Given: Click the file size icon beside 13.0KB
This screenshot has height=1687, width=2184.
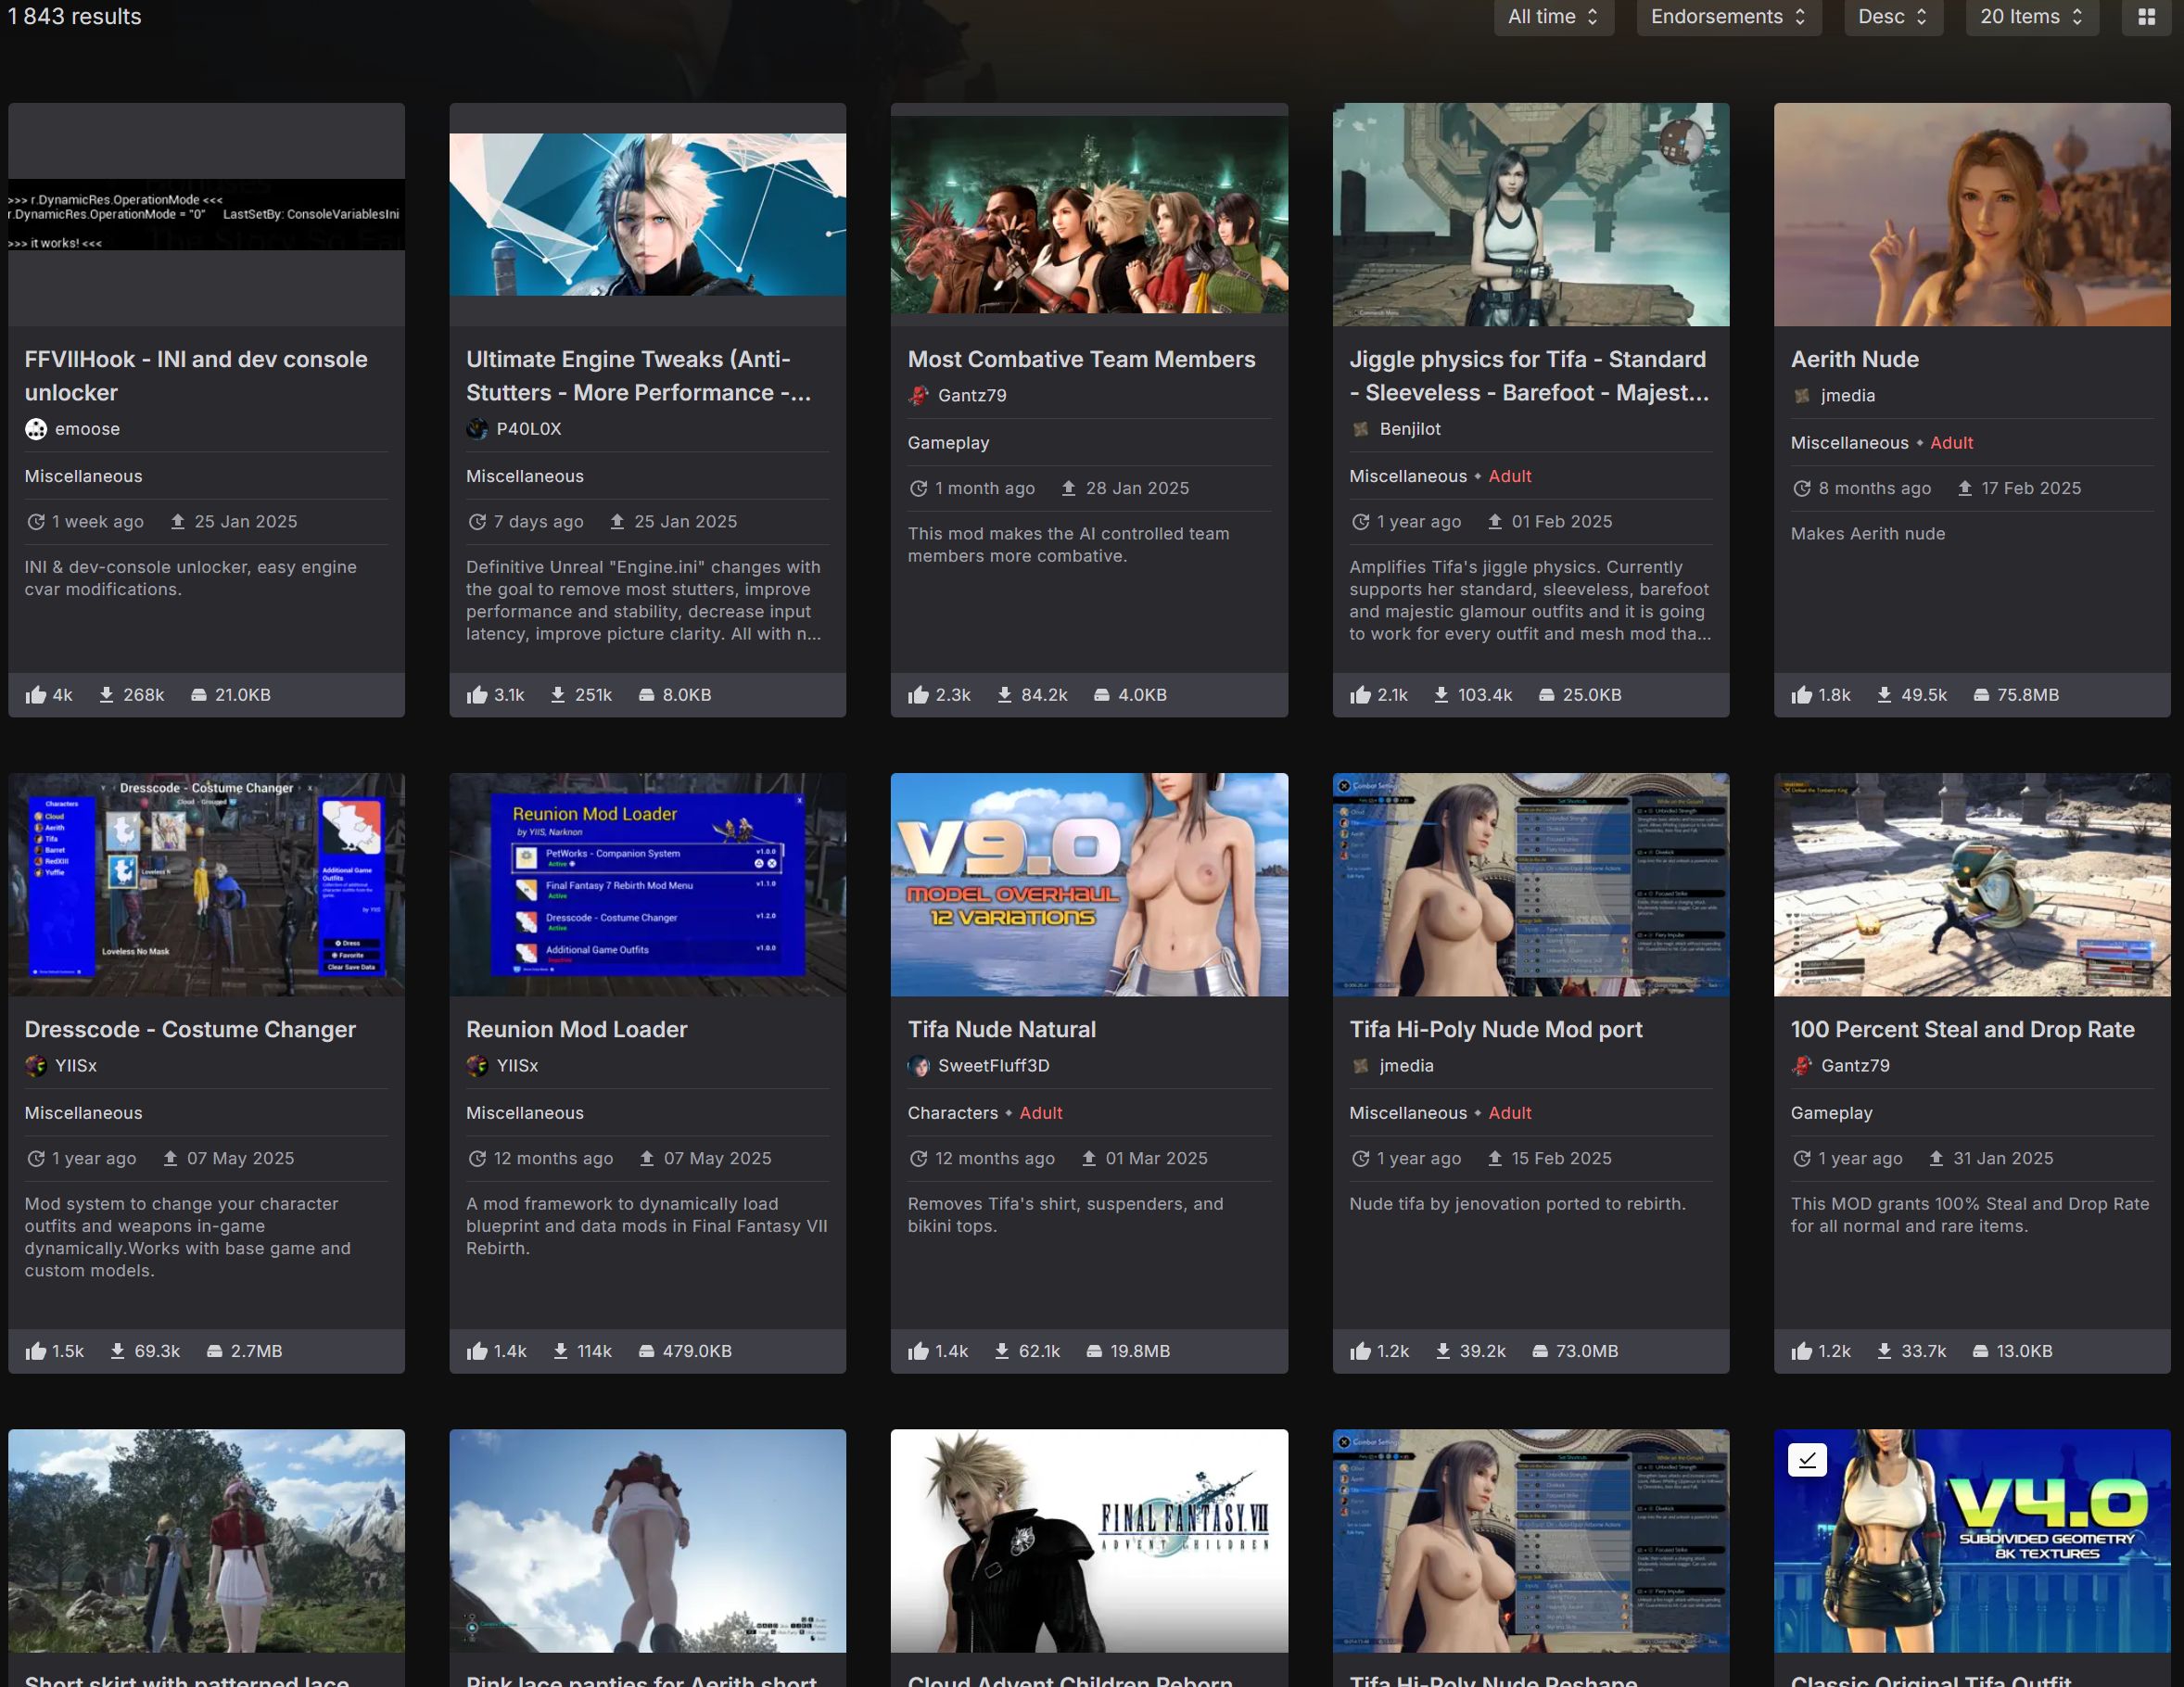Looking at the screenshot, I should point(1981,1351).
